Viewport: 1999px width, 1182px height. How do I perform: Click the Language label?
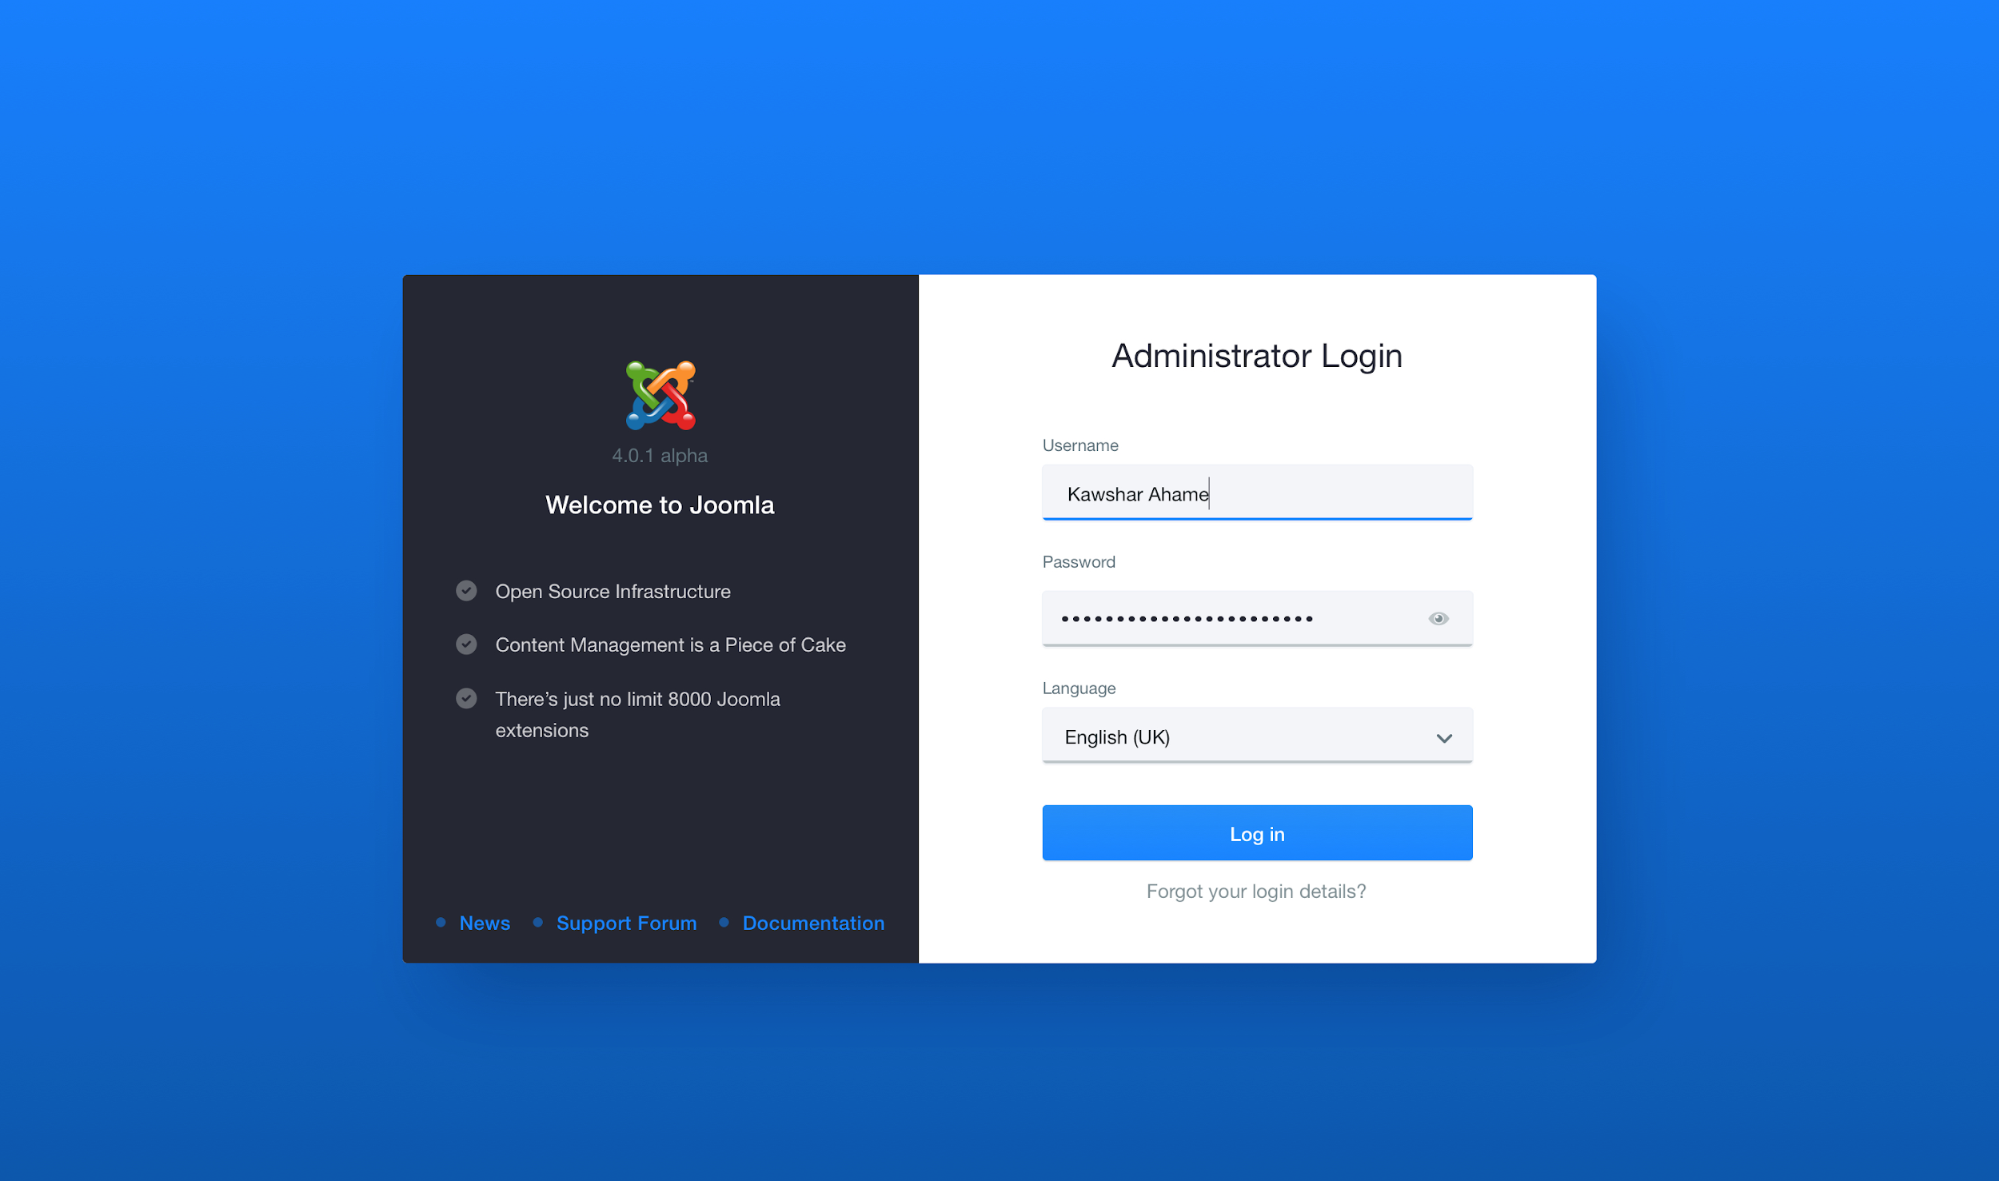tap(1079, 688)
